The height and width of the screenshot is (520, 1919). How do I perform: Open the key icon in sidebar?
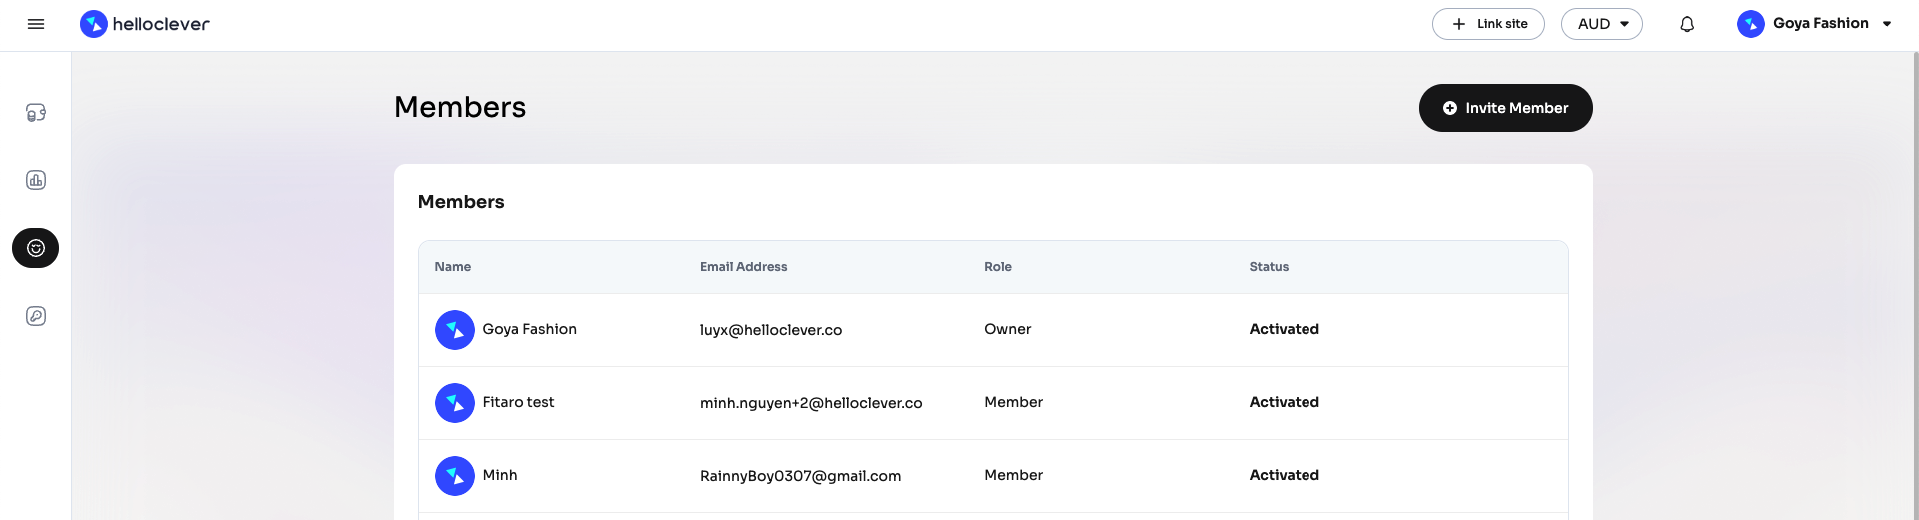pos(36,316)
